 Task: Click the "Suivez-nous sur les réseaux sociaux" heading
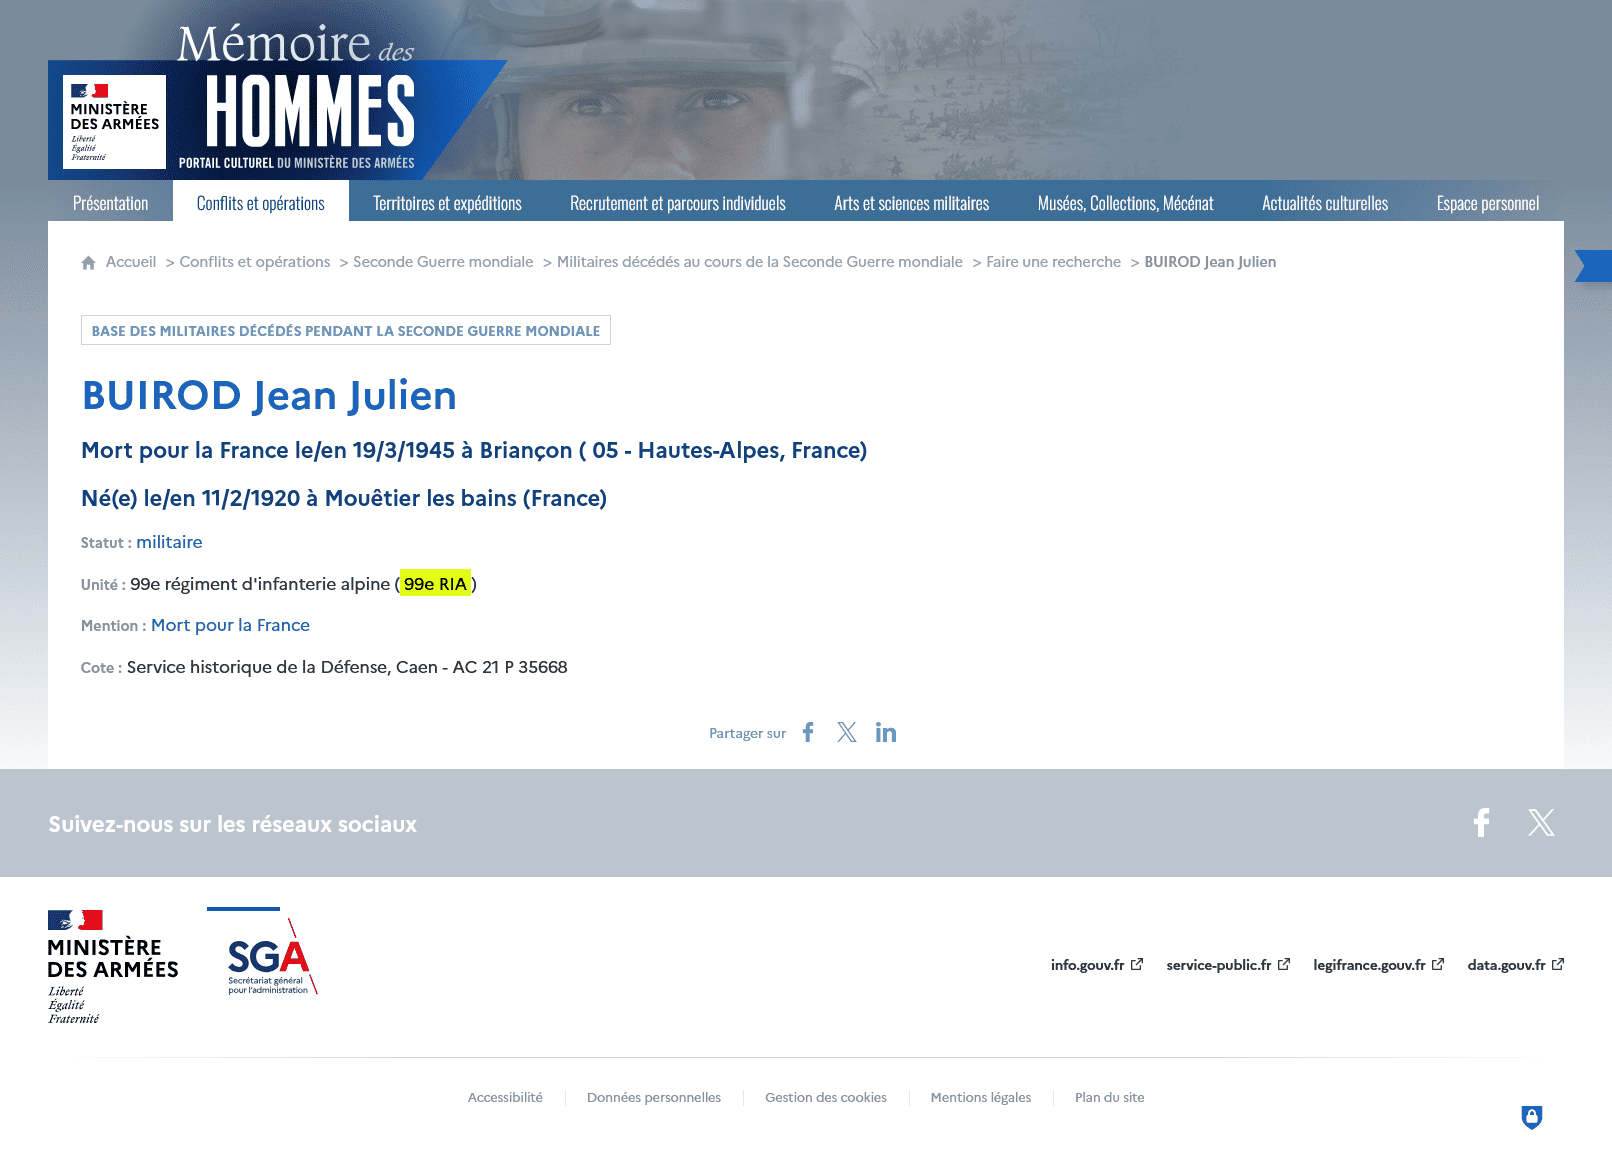tap(232, 824)
